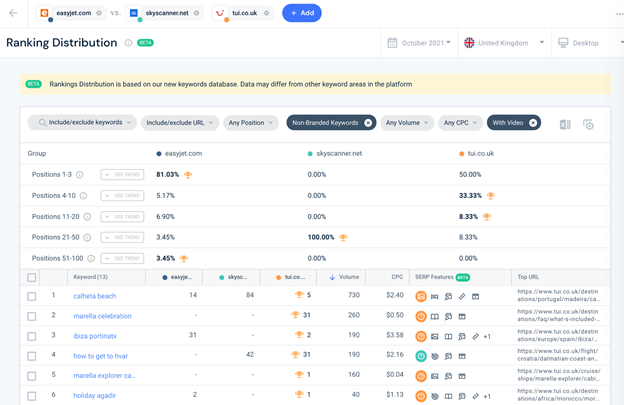The image size is (624, 405).
Task: Expand See Trend for Positions 1-3
Action: click(x=122, y=175)
